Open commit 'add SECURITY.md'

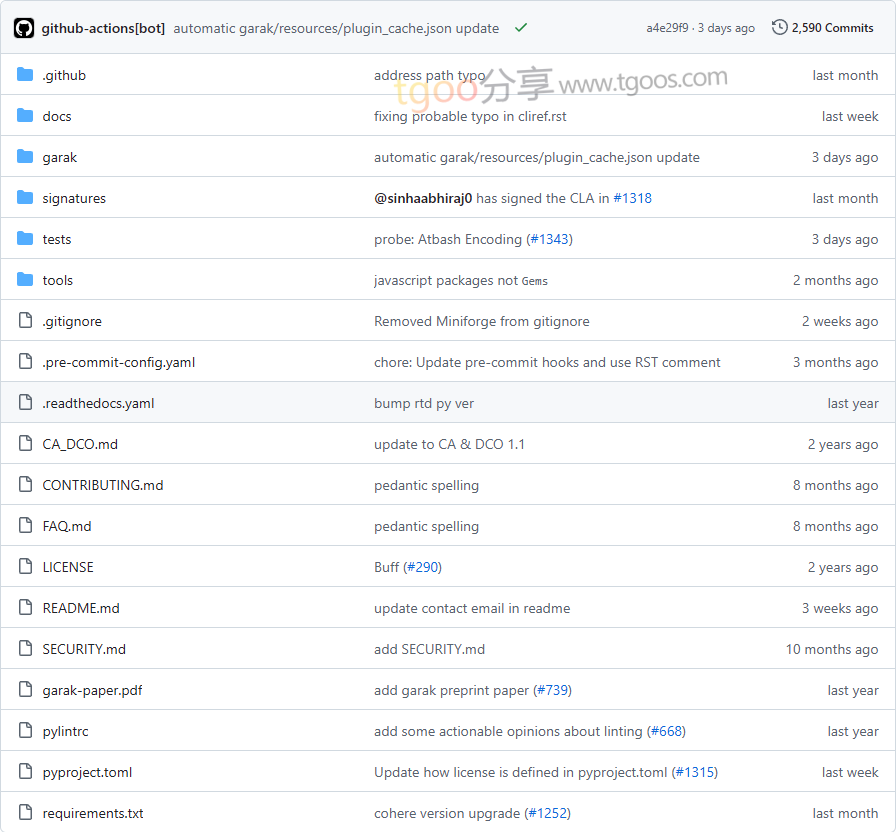429,650
